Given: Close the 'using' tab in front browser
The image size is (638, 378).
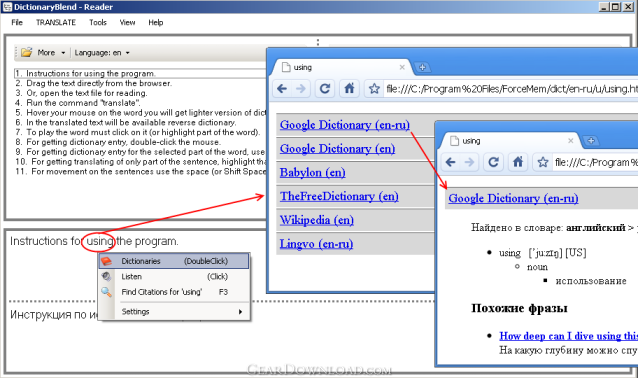Looking at the screenshot, I should 570,141.
